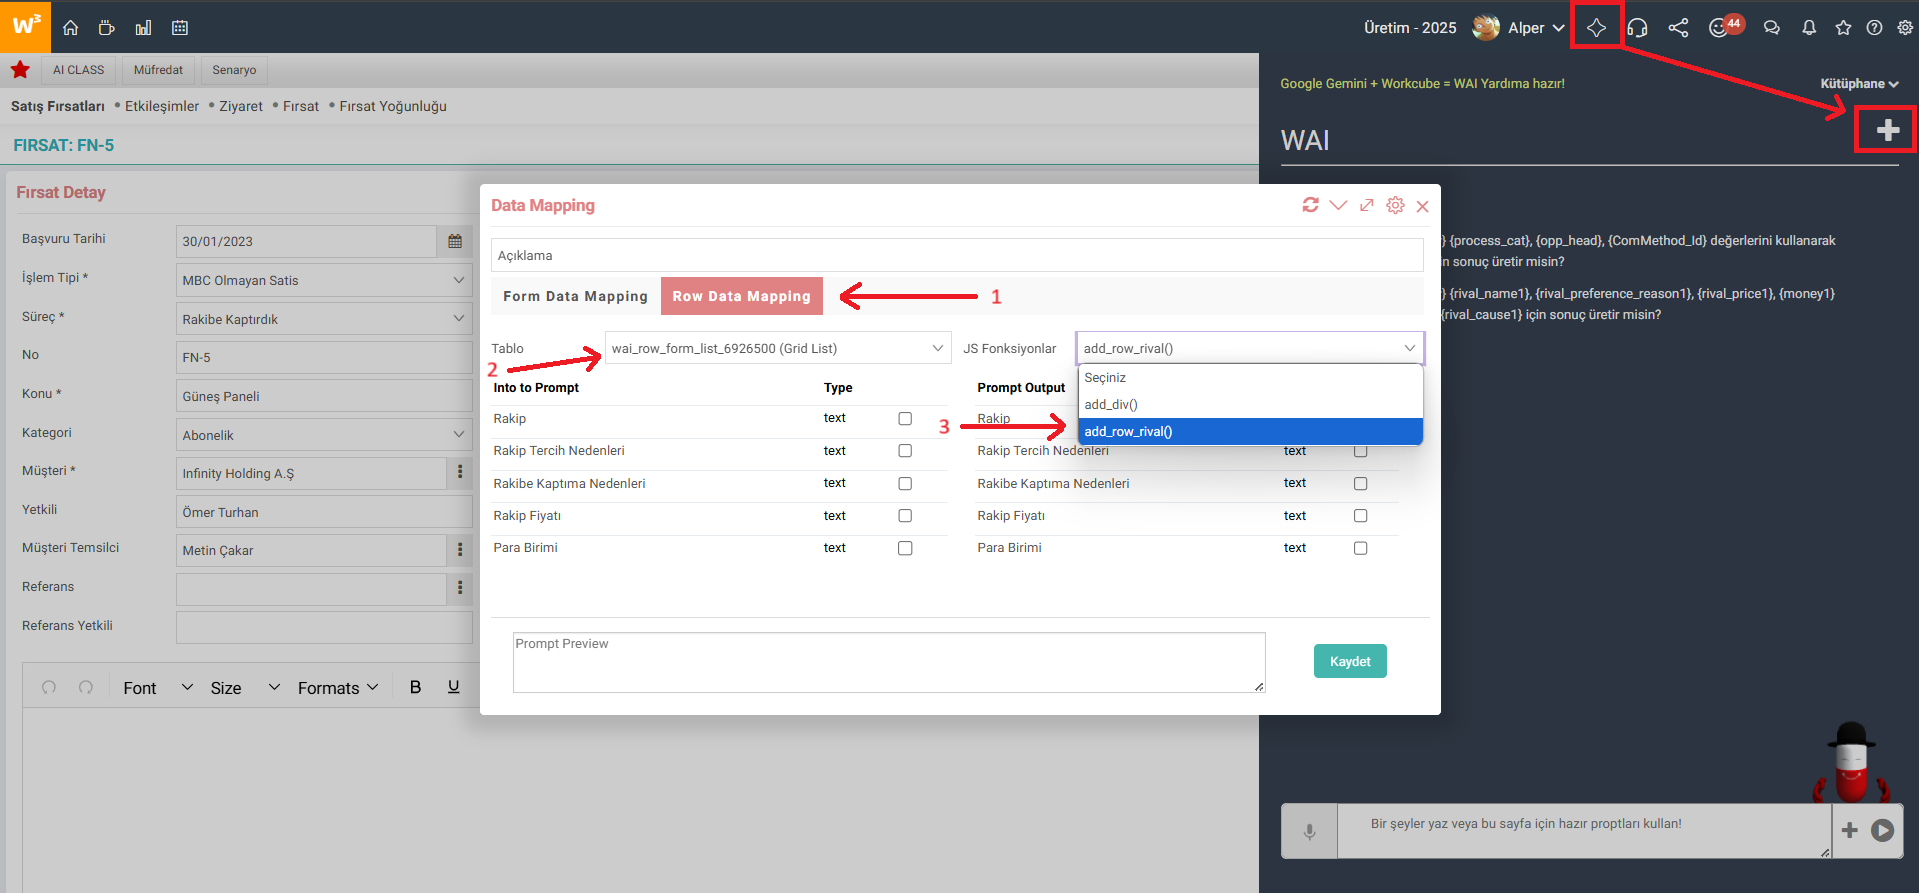This screenshot has height=893, width=1919.
Task: Toggle bold formatting in the editor
Action: coord(415,687)
